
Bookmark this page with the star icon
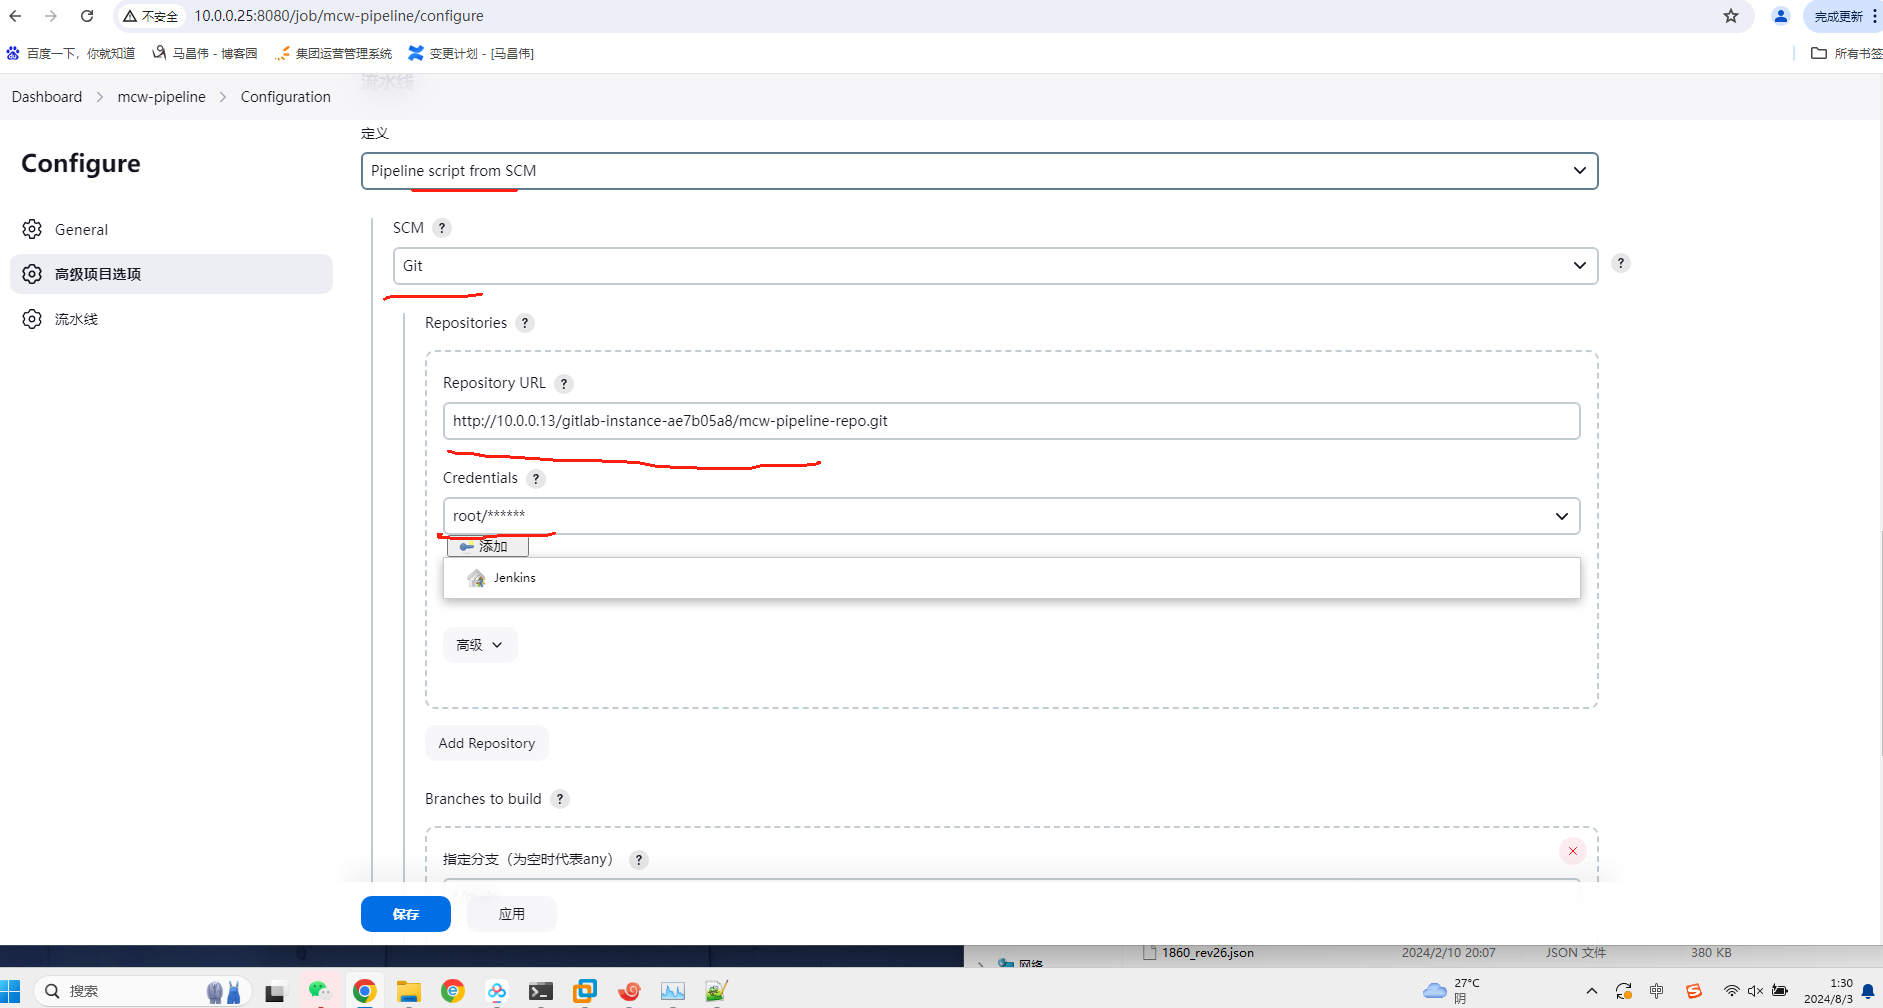(1731, 16)
